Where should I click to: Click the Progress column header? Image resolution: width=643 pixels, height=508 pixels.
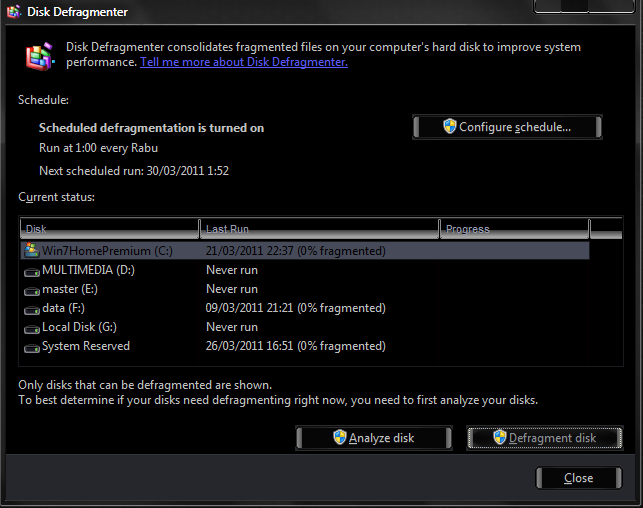pyautogui.click(x=515, y=229)
